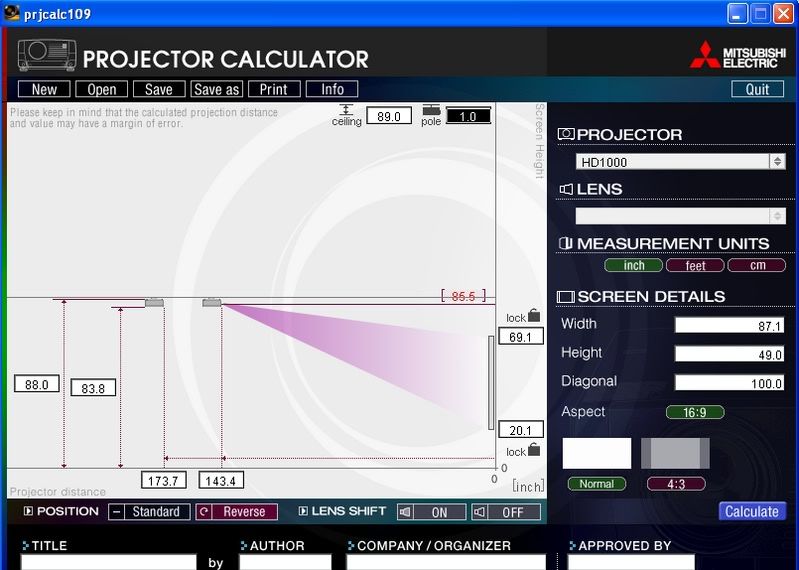Click the Open menu button
The image size is (799, 570).
[x=101, y=89]
